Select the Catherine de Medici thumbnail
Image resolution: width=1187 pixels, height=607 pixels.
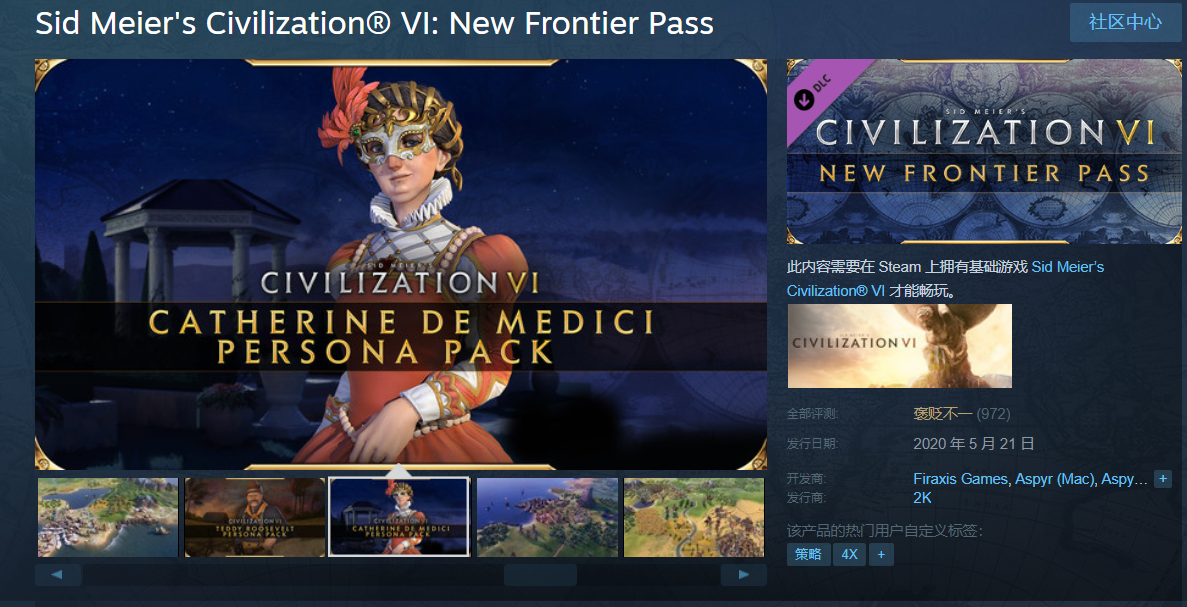pos(399,517)
